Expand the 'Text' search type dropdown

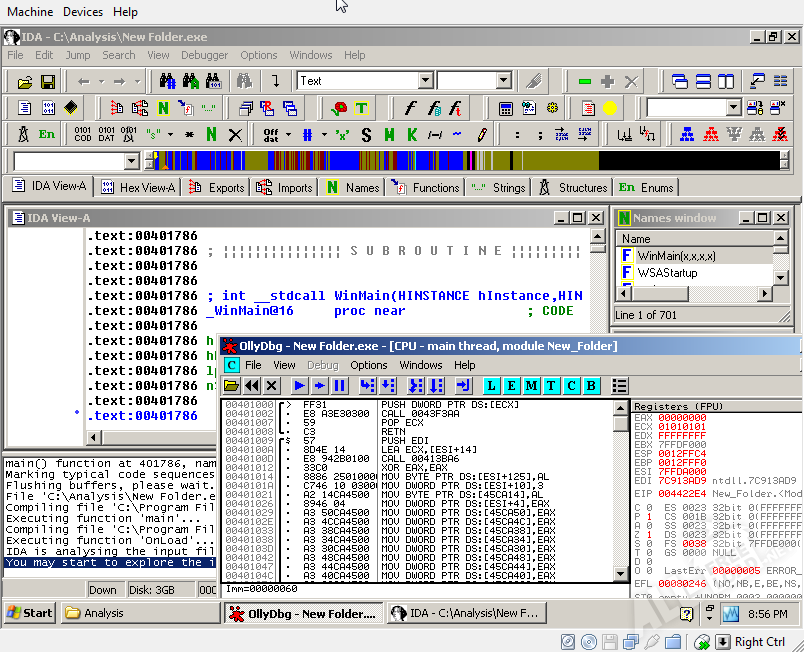(x=425, y=81)
